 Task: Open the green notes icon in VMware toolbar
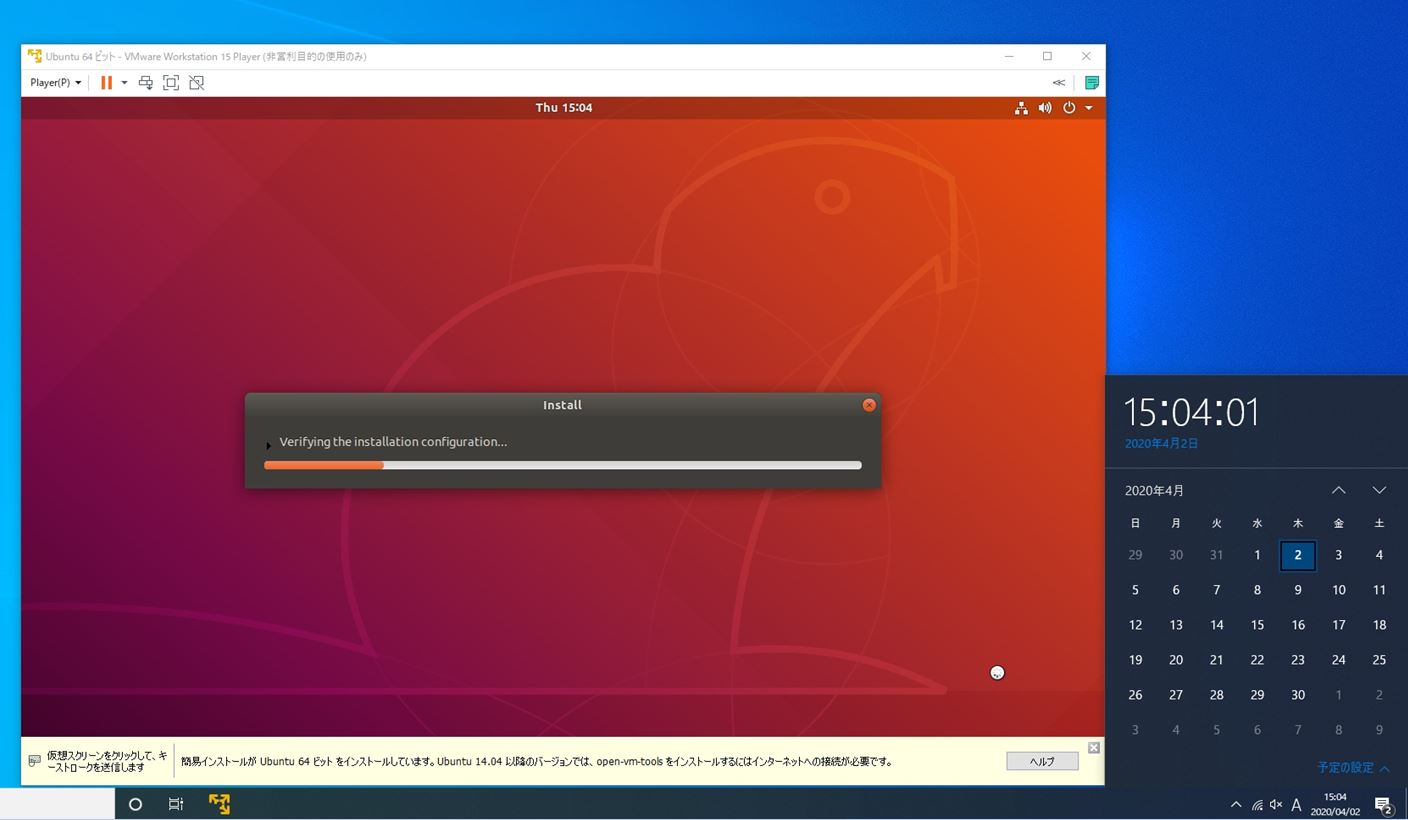(x=1092, y=83)
